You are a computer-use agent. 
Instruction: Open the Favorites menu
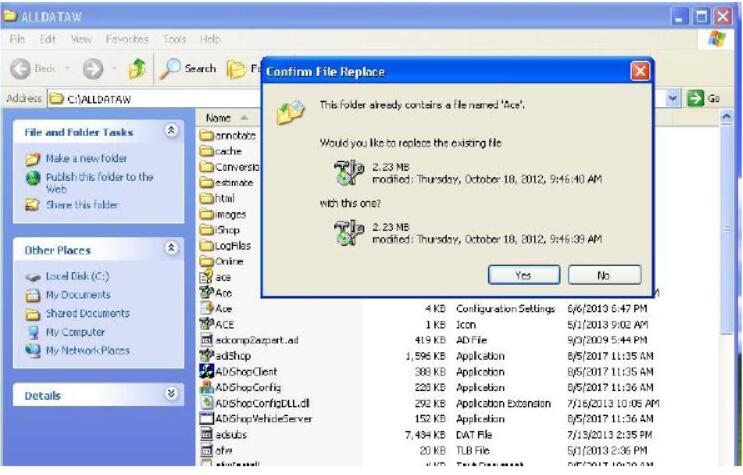tap(127, 39)
